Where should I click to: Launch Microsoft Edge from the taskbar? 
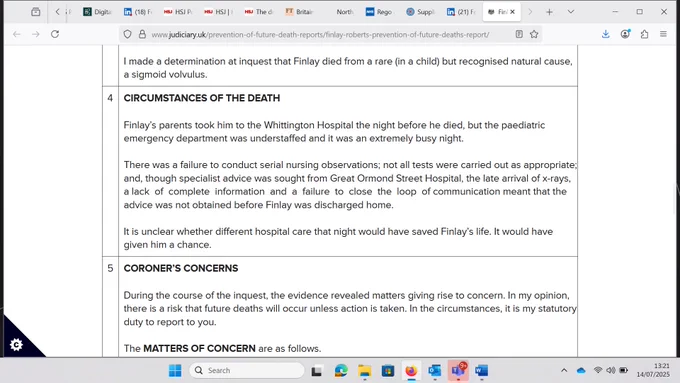tap(341, 371)
